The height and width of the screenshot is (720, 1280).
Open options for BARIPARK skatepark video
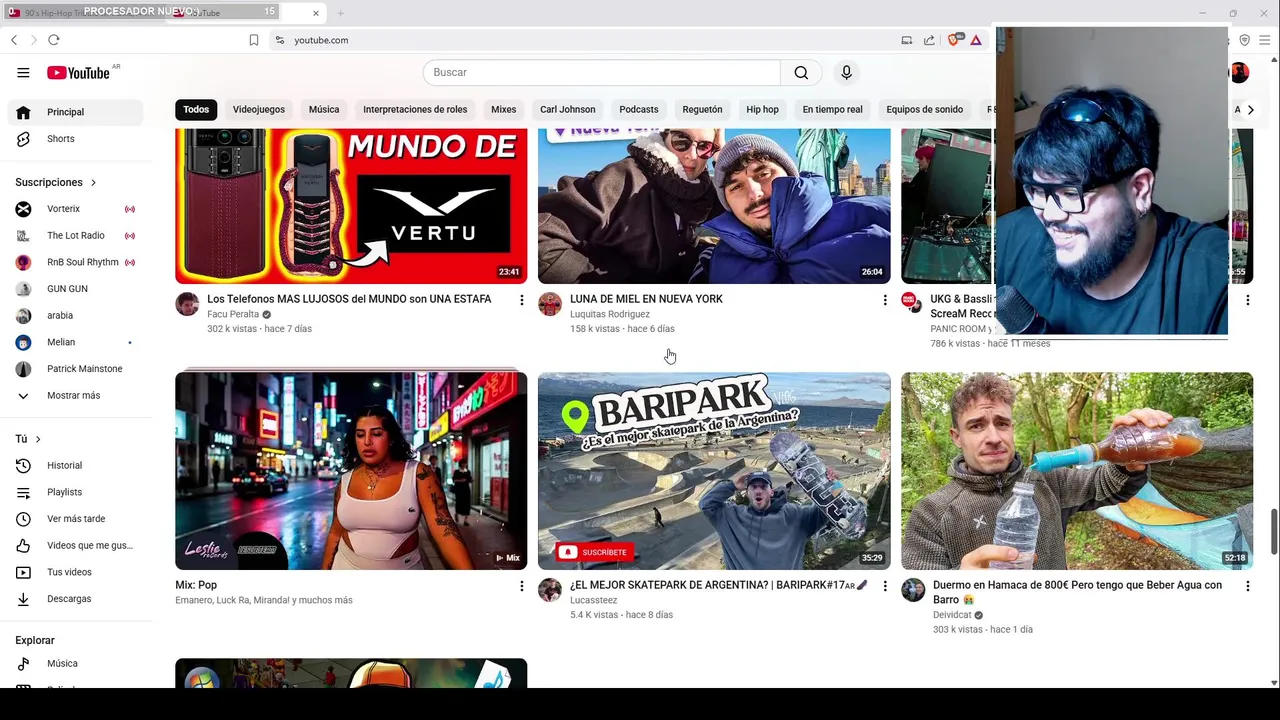point(884,586)
